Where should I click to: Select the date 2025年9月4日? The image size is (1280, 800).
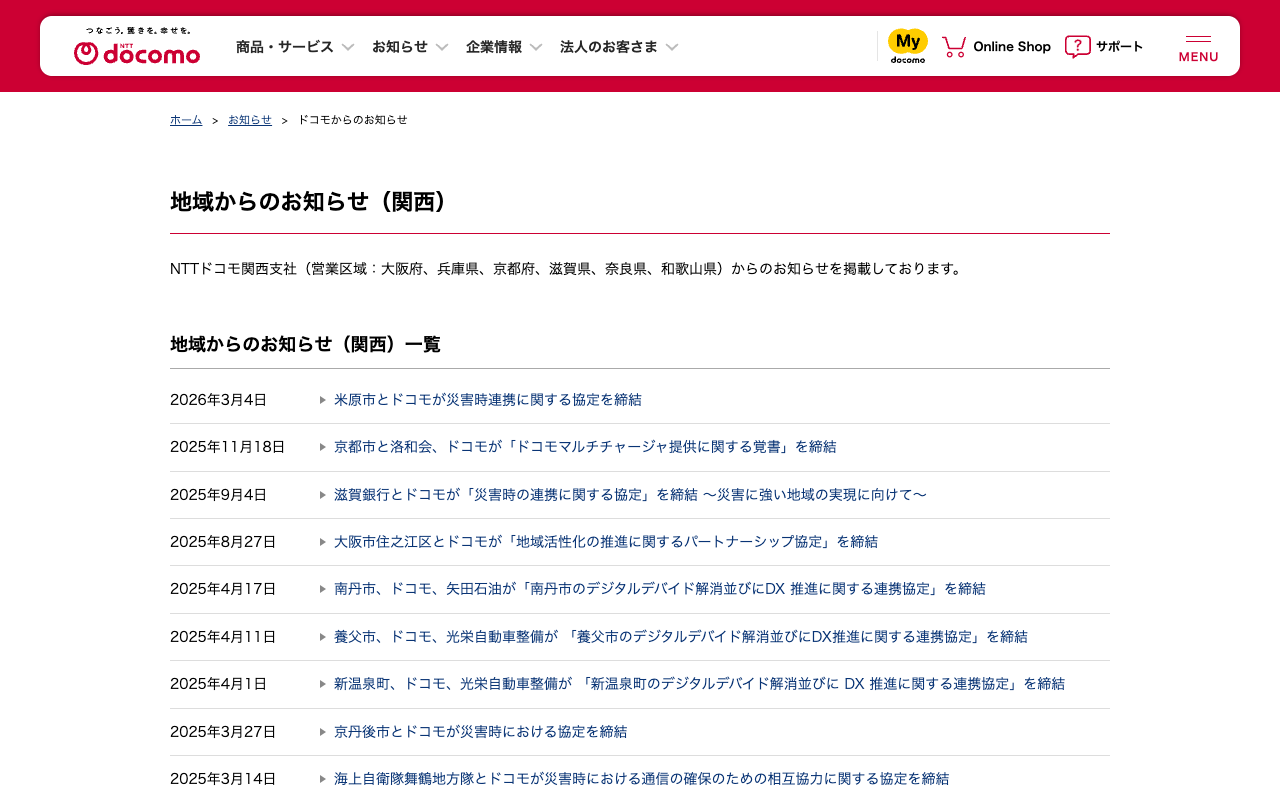(x=219, y=495)
